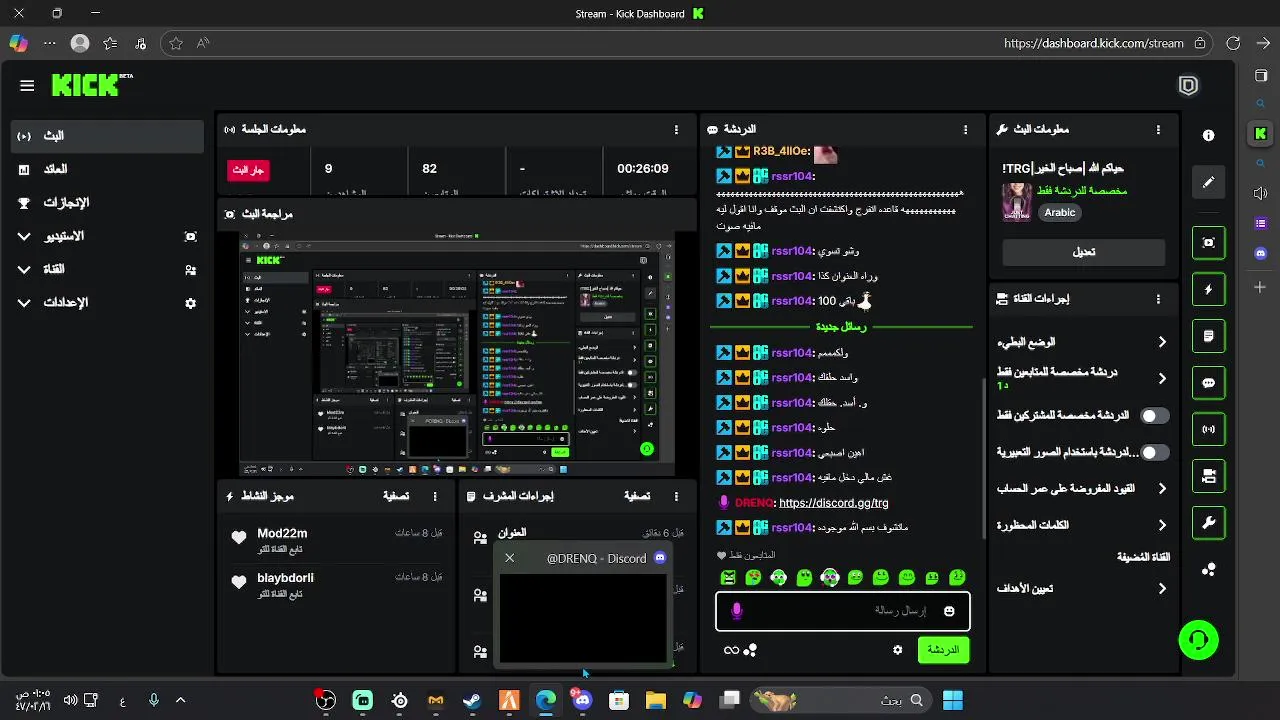The height and width of the screenshot is (720, 1280).
Task: Click blaybdorli in activity feed
Action: click(x=285, y=578)
